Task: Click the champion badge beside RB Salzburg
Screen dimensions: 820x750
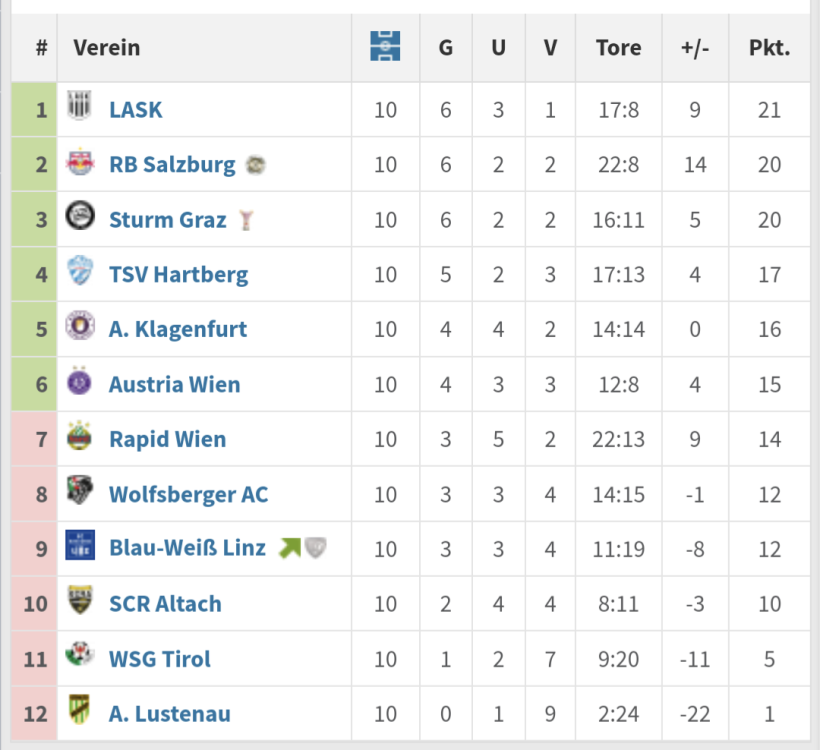Action: point(256,165)
